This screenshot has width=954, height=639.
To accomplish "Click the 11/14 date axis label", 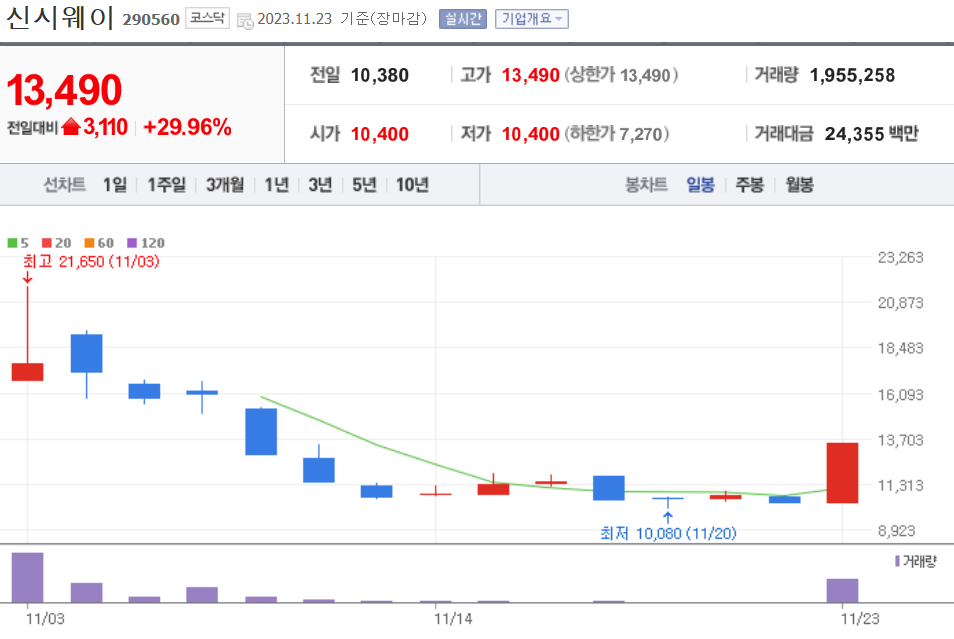I will 453,619.
